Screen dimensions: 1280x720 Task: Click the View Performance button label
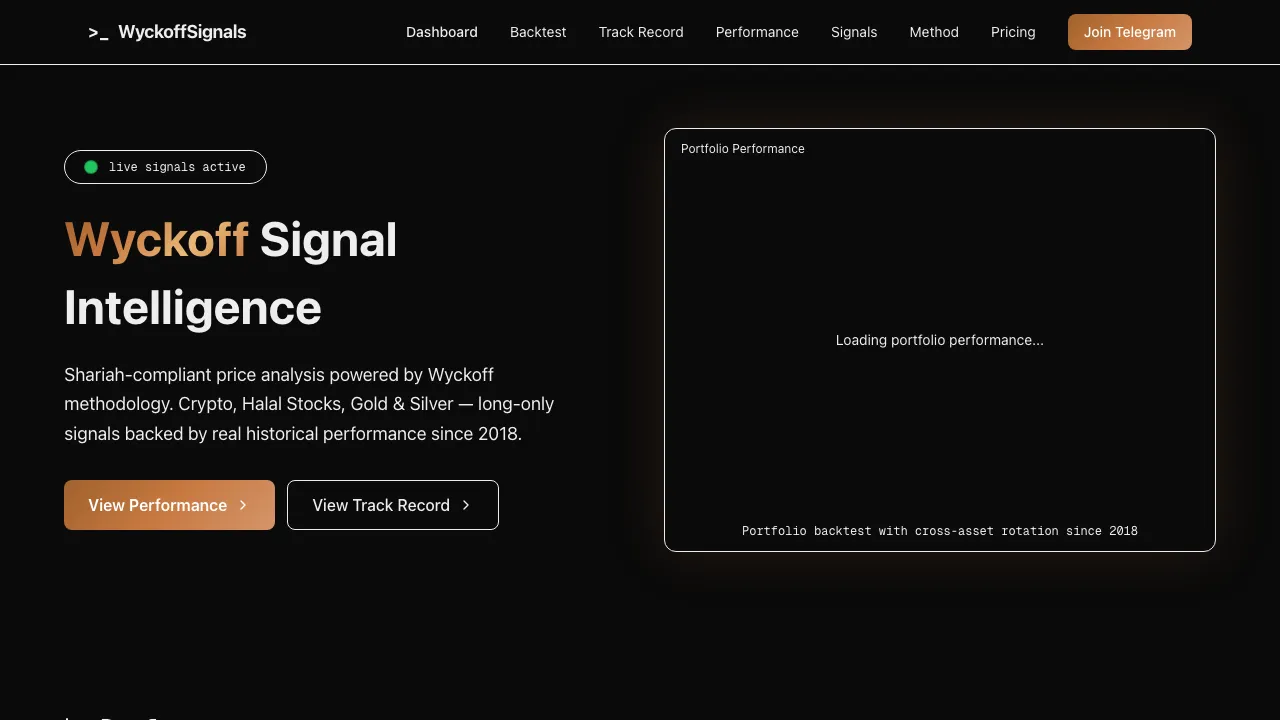[x=157, y=505]
